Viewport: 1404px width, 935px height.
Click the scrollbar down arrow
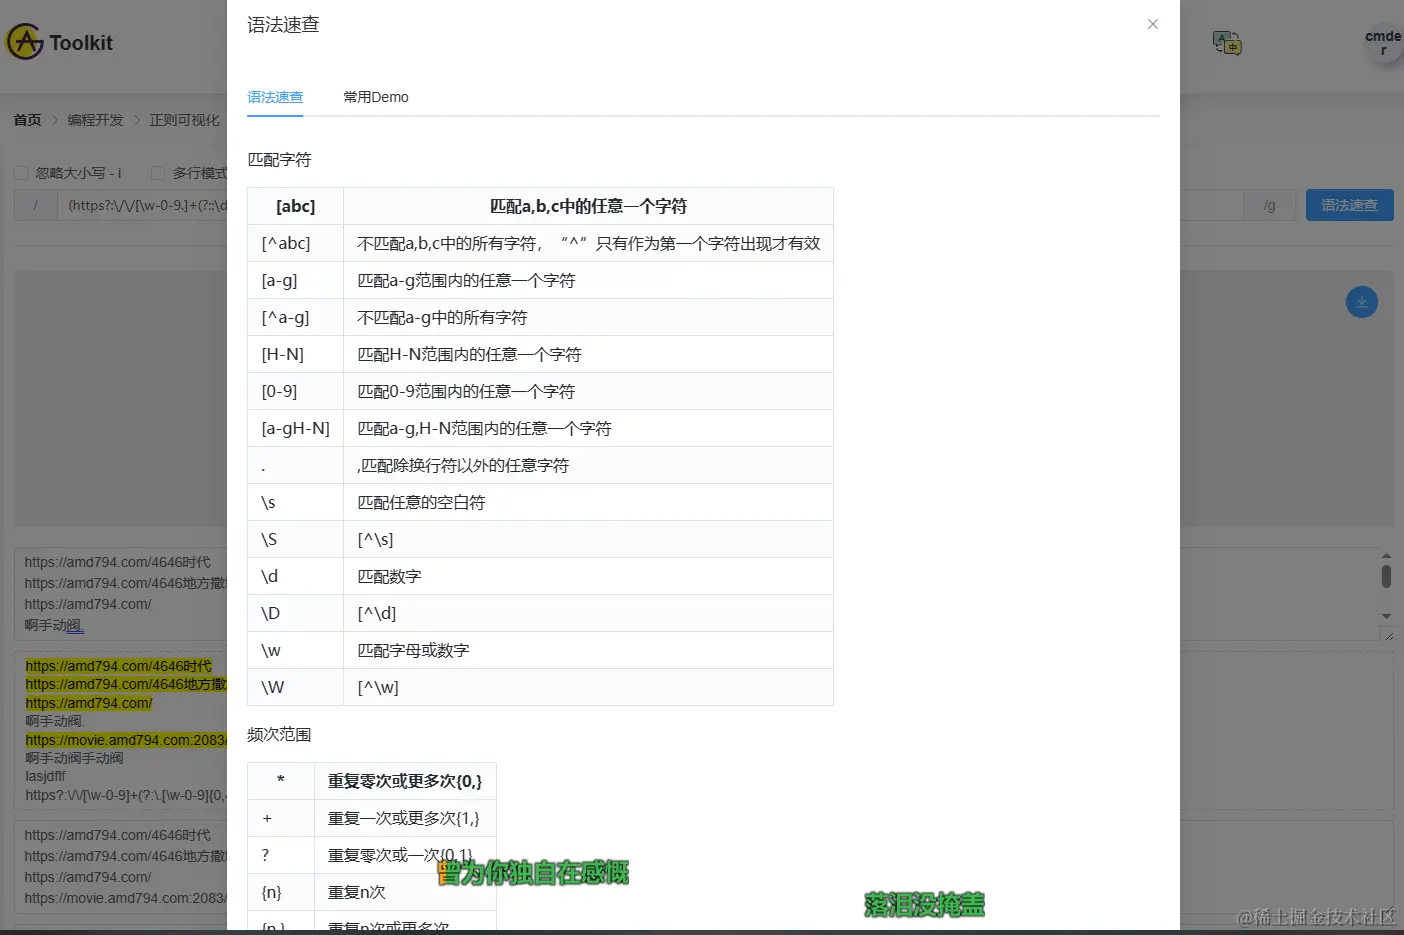[x=1386, y=616]
